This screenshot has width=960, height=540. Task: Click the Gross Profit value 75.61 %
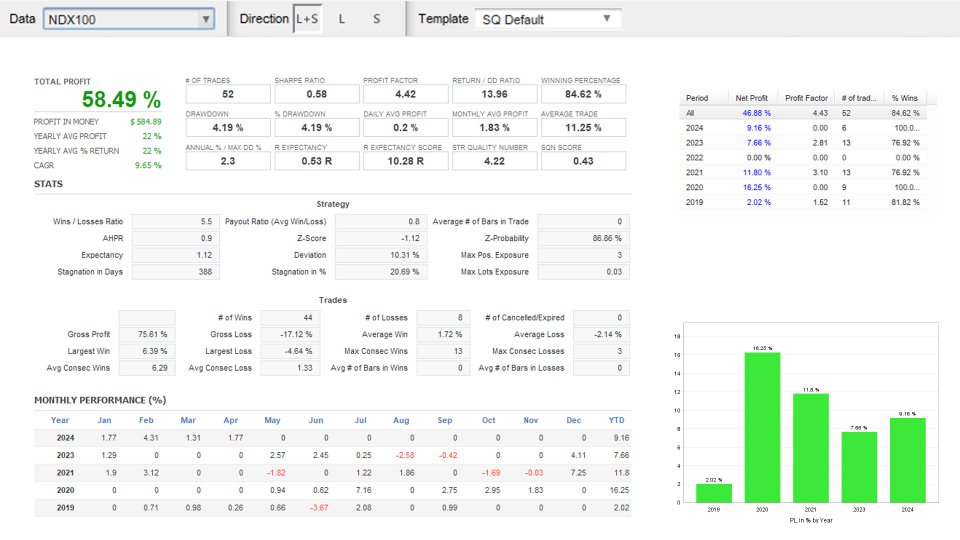point(147,334)
